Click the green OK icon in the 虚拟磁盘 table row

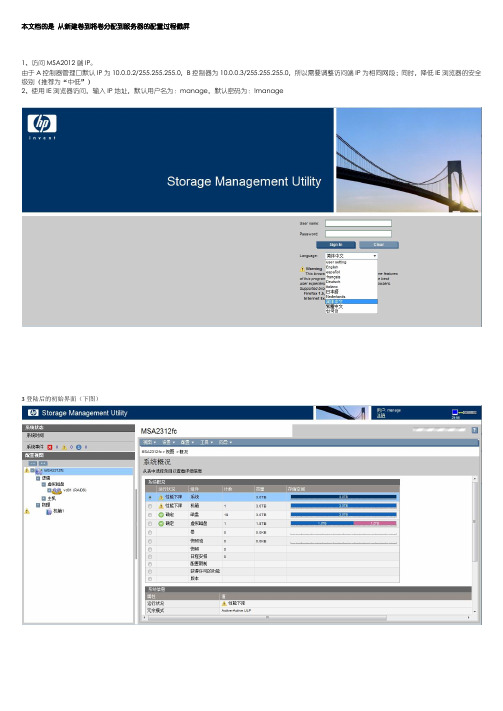click(161, 523)
